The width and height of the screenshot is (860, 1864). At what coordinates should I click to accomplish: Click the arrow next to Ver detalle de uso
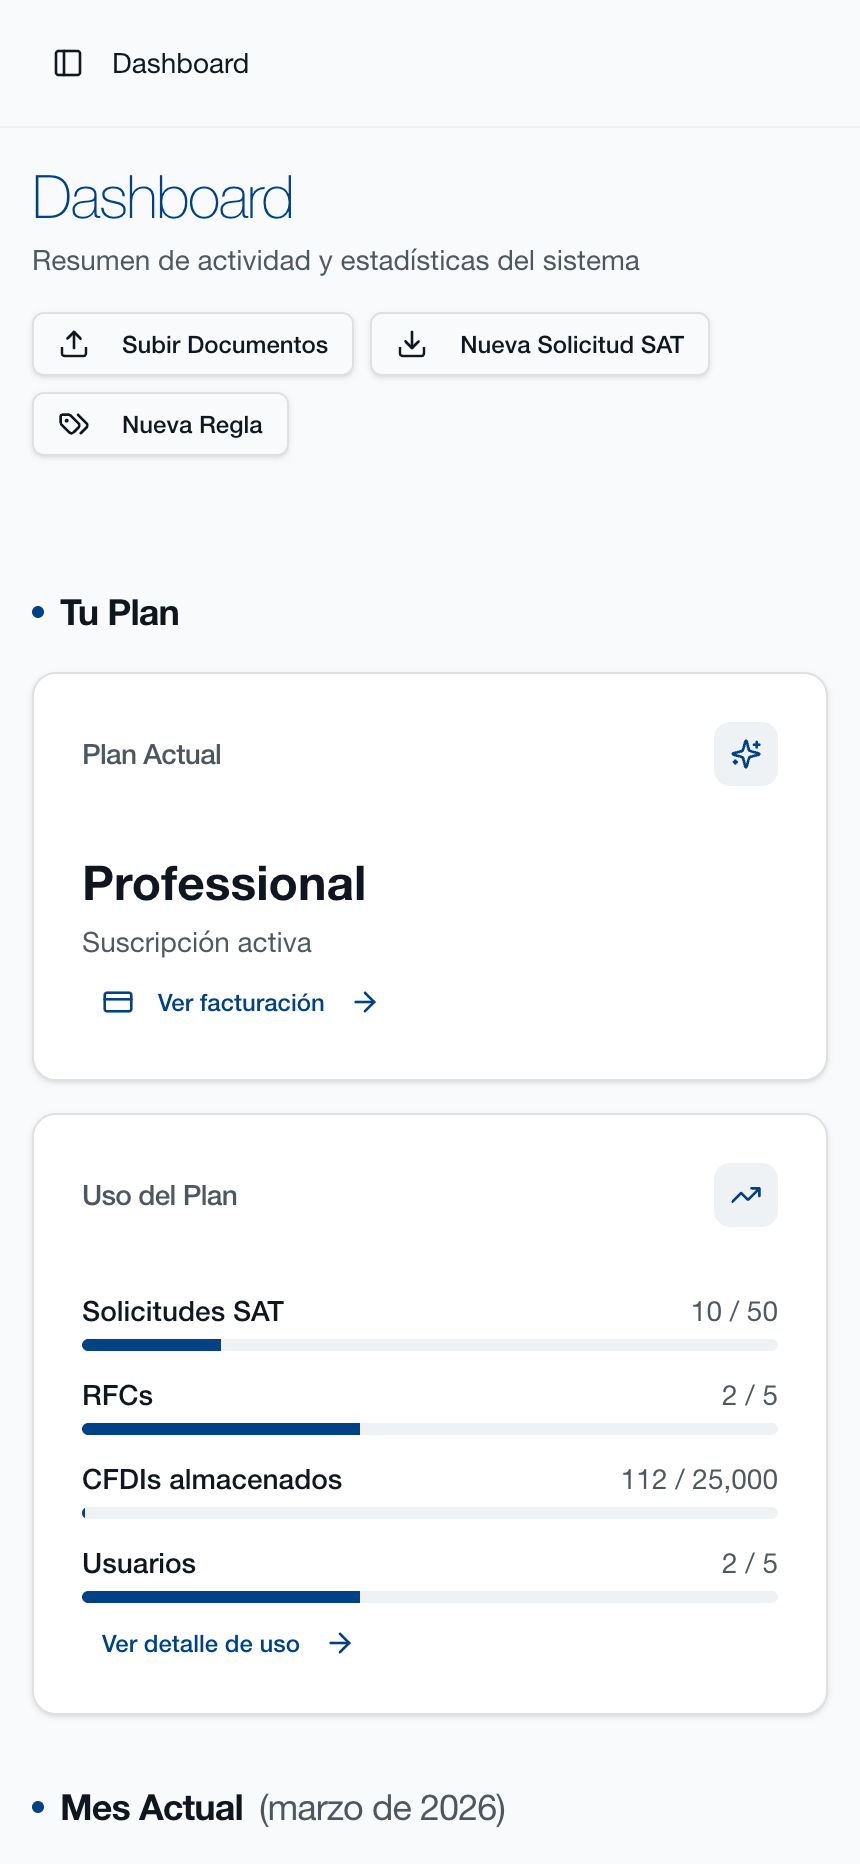pos(340,1643)
